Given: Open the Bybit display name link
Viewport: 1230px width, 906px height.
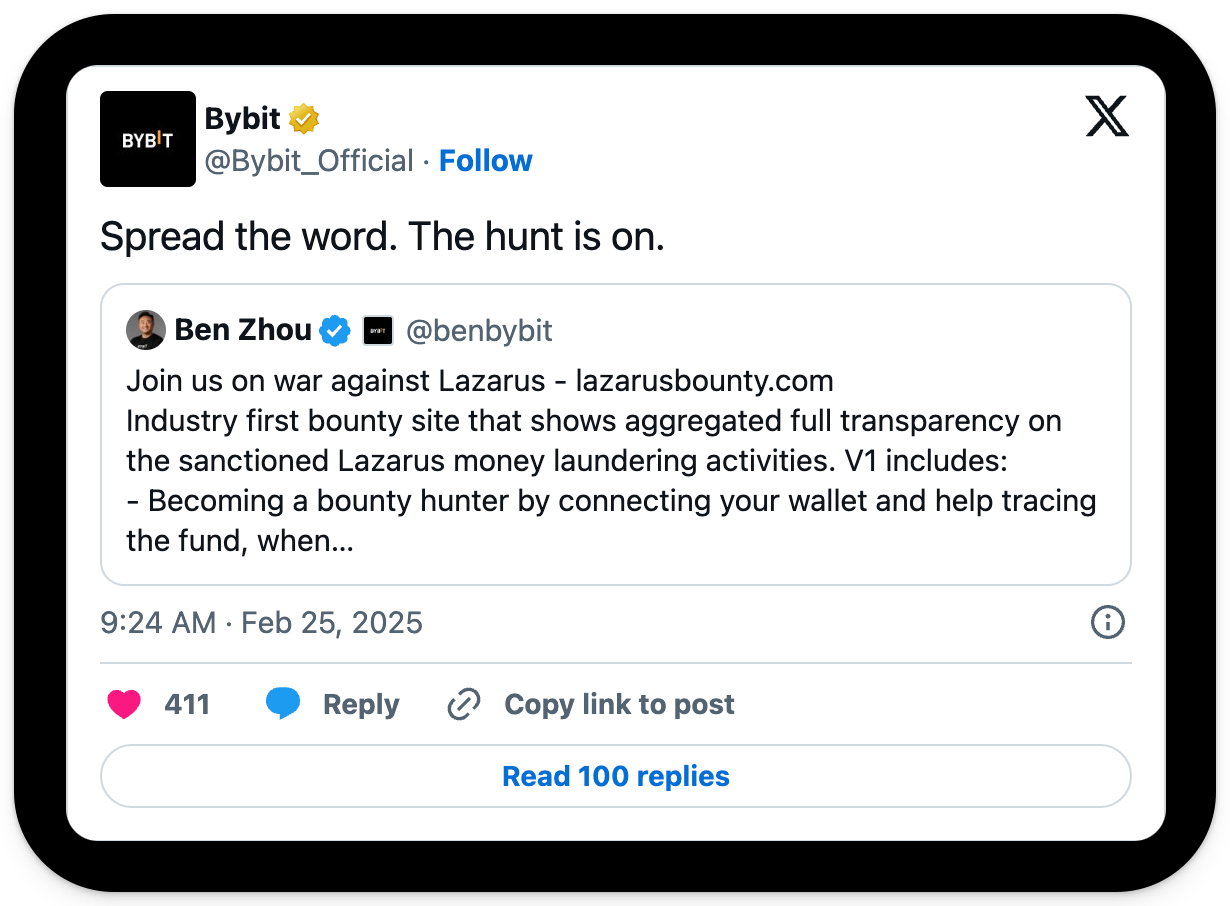Looking at the screenshot, I should click(x=242, y=119).
